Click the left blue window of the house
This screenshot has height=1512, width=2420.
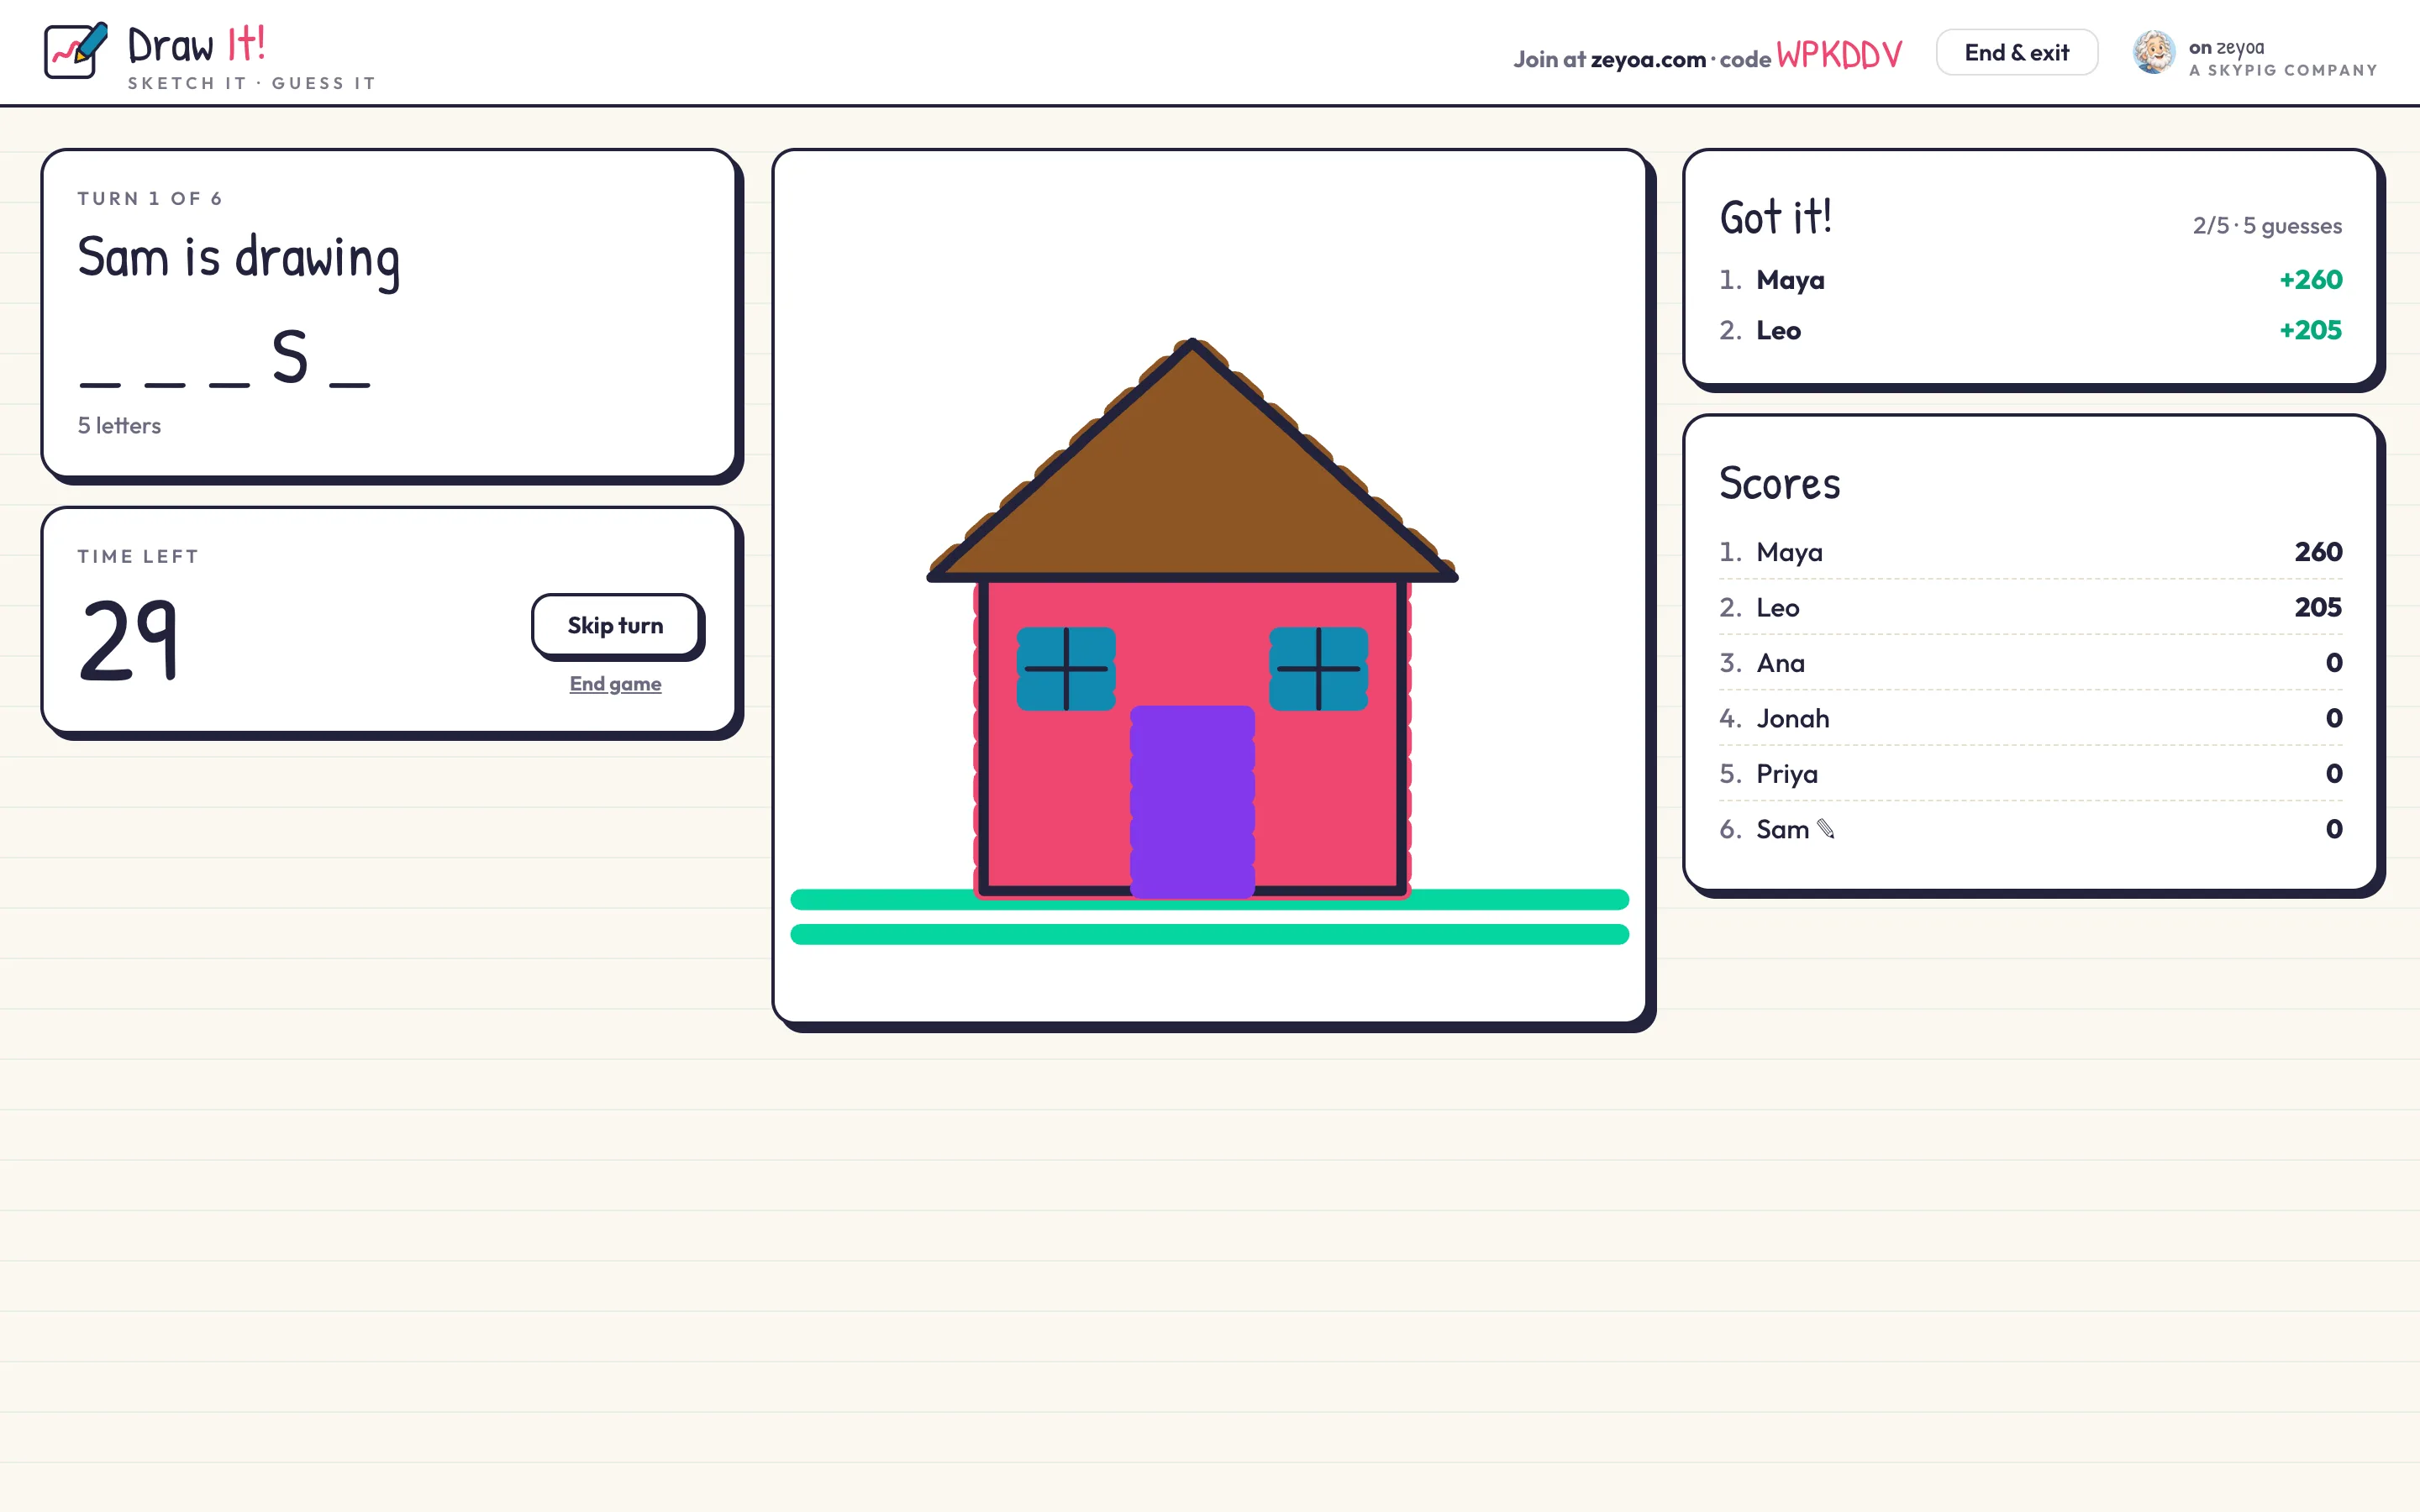click(1066, 669)
